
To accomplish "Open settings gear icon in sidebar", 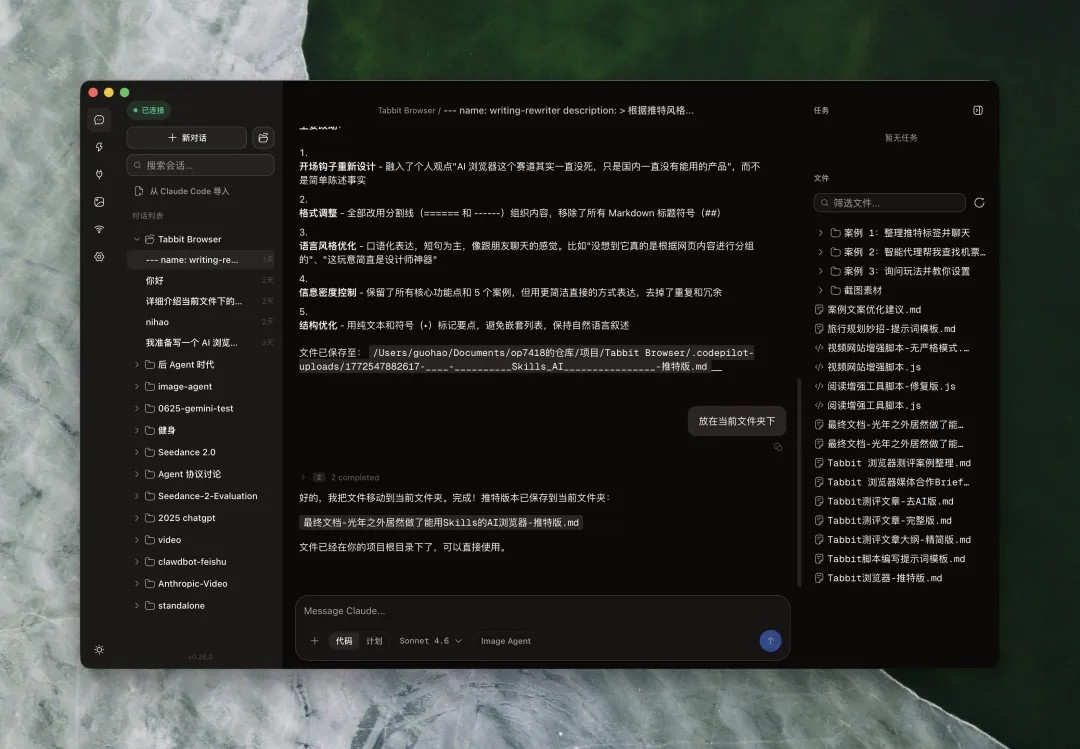I will [x=99, y=257].
